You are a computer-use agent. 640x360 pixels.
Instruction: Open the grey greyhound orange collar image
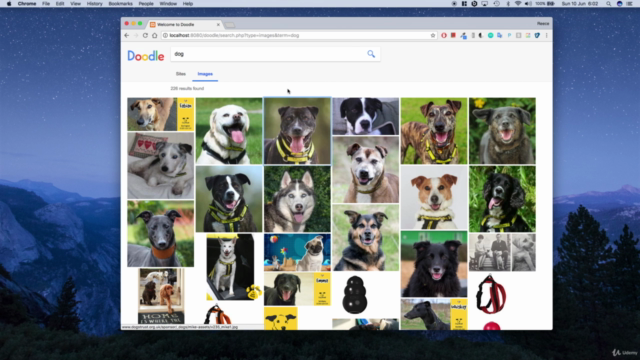click(x=160, y=233)
